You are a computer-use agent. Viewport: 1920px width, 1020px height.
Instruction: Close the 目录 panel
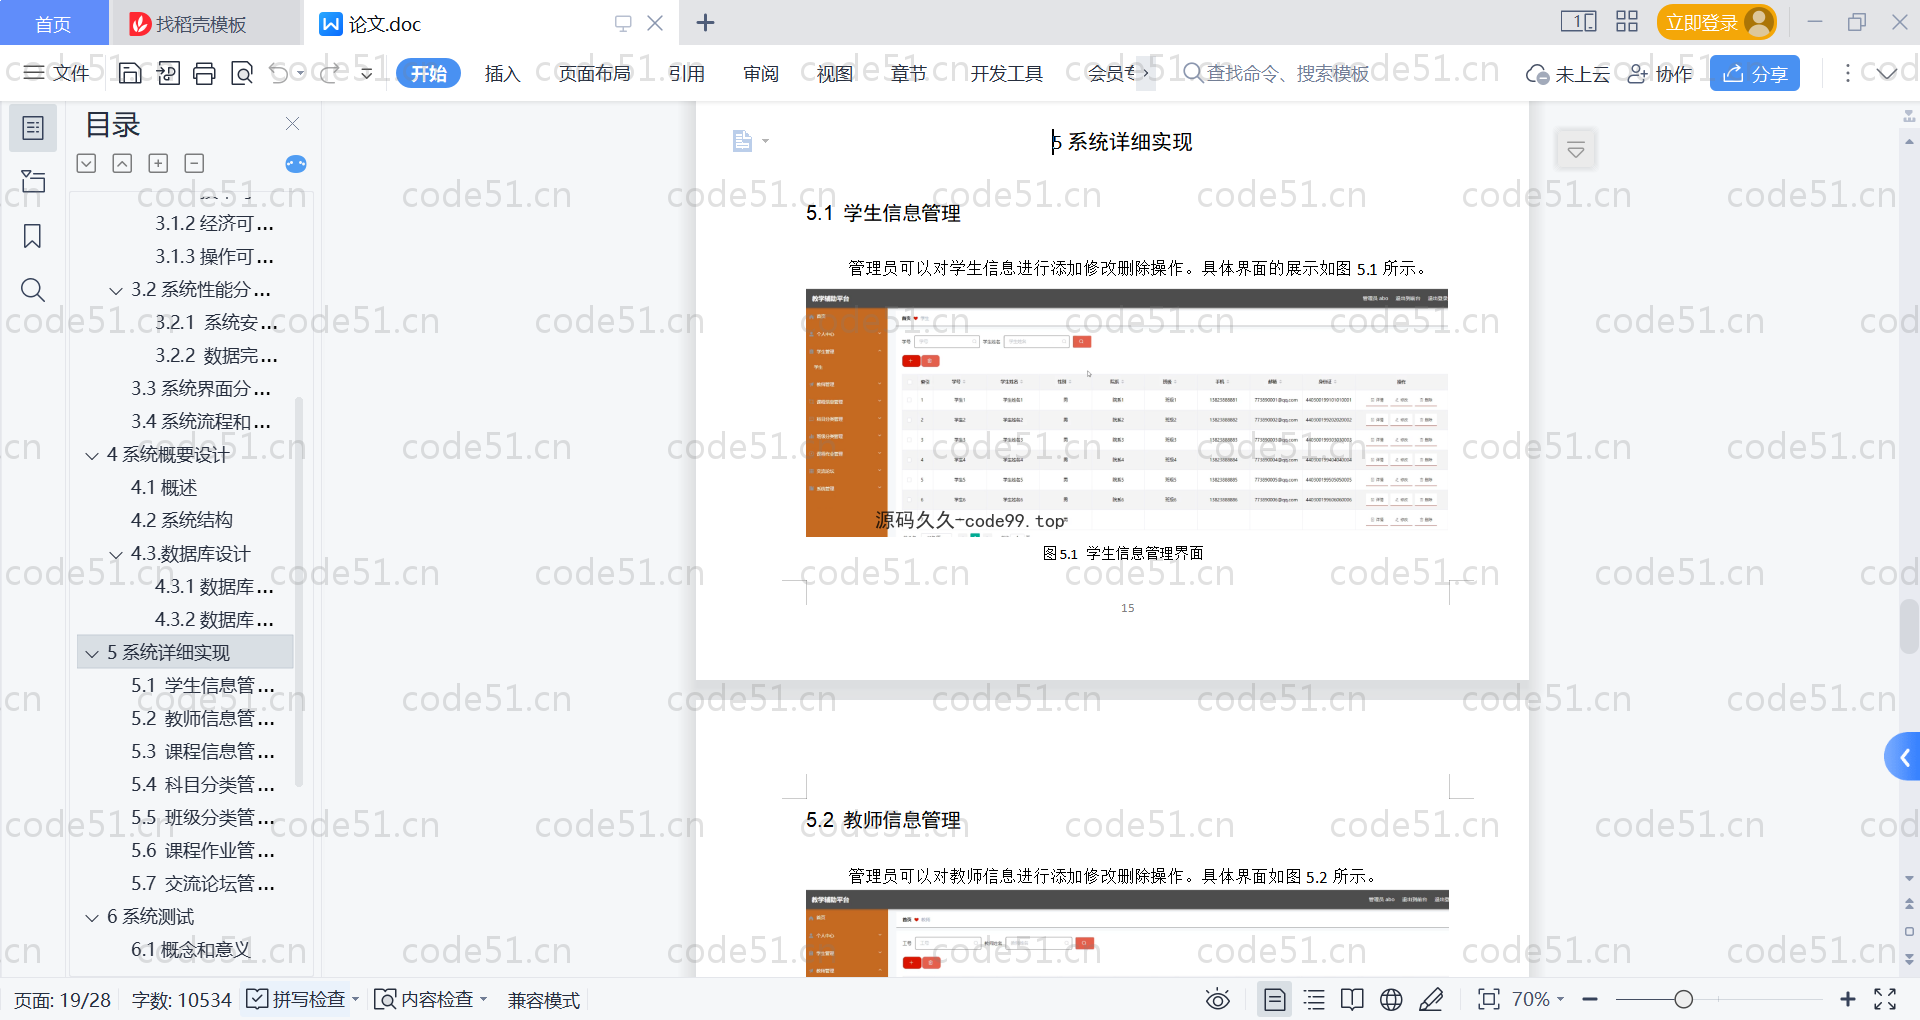(x=292, y=123)
